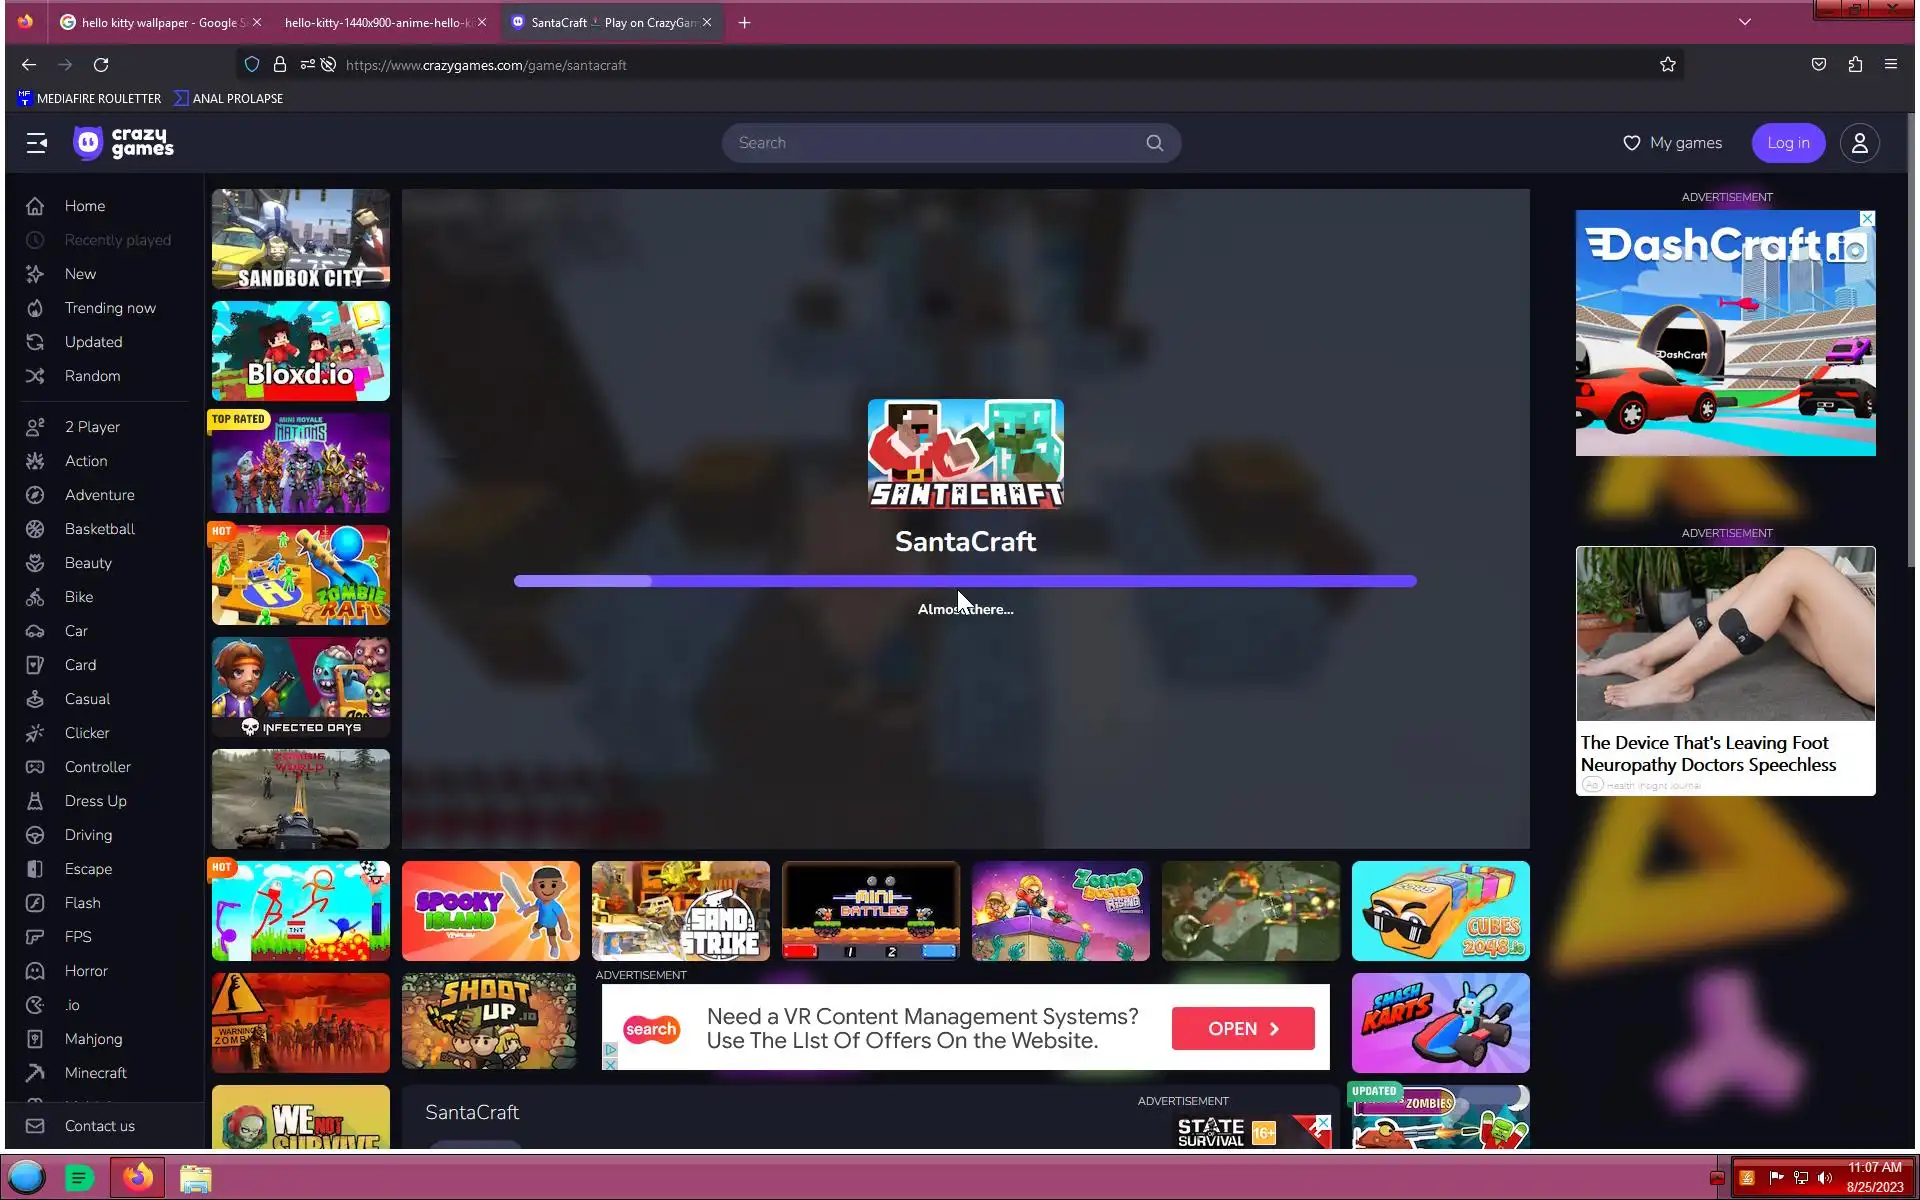Viewport: 1920px width, 1200px height.
Task: Expand the list all tabs arrow
Action: point(1745,22)
